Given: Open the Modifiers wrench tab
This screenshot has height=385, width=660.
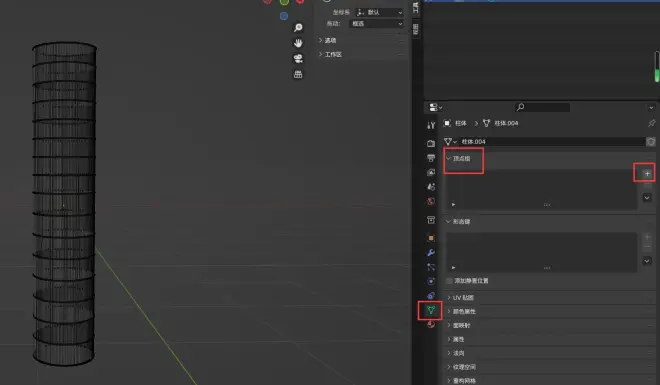Looking at the screenshot, I should coord(431,252).
